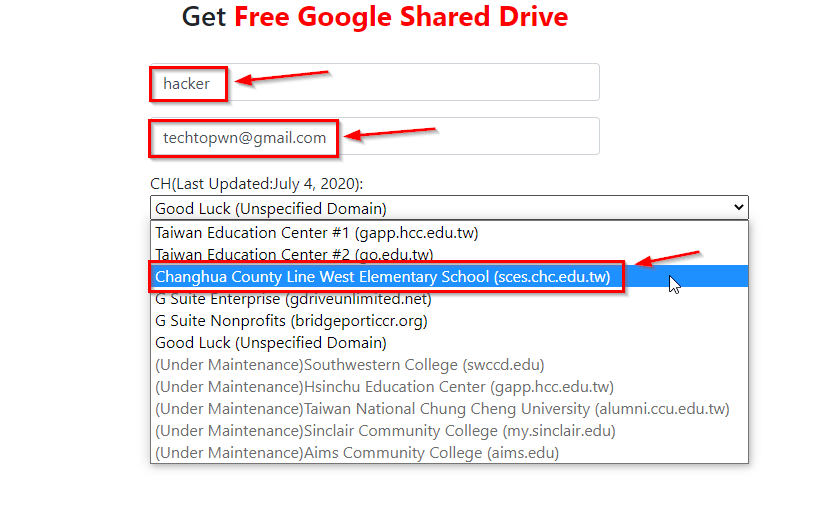Select Taiwan Education Center #1 (gapp.hcc.edu.tw)
This screenshot has width=828, height=511.
[317, 233]
